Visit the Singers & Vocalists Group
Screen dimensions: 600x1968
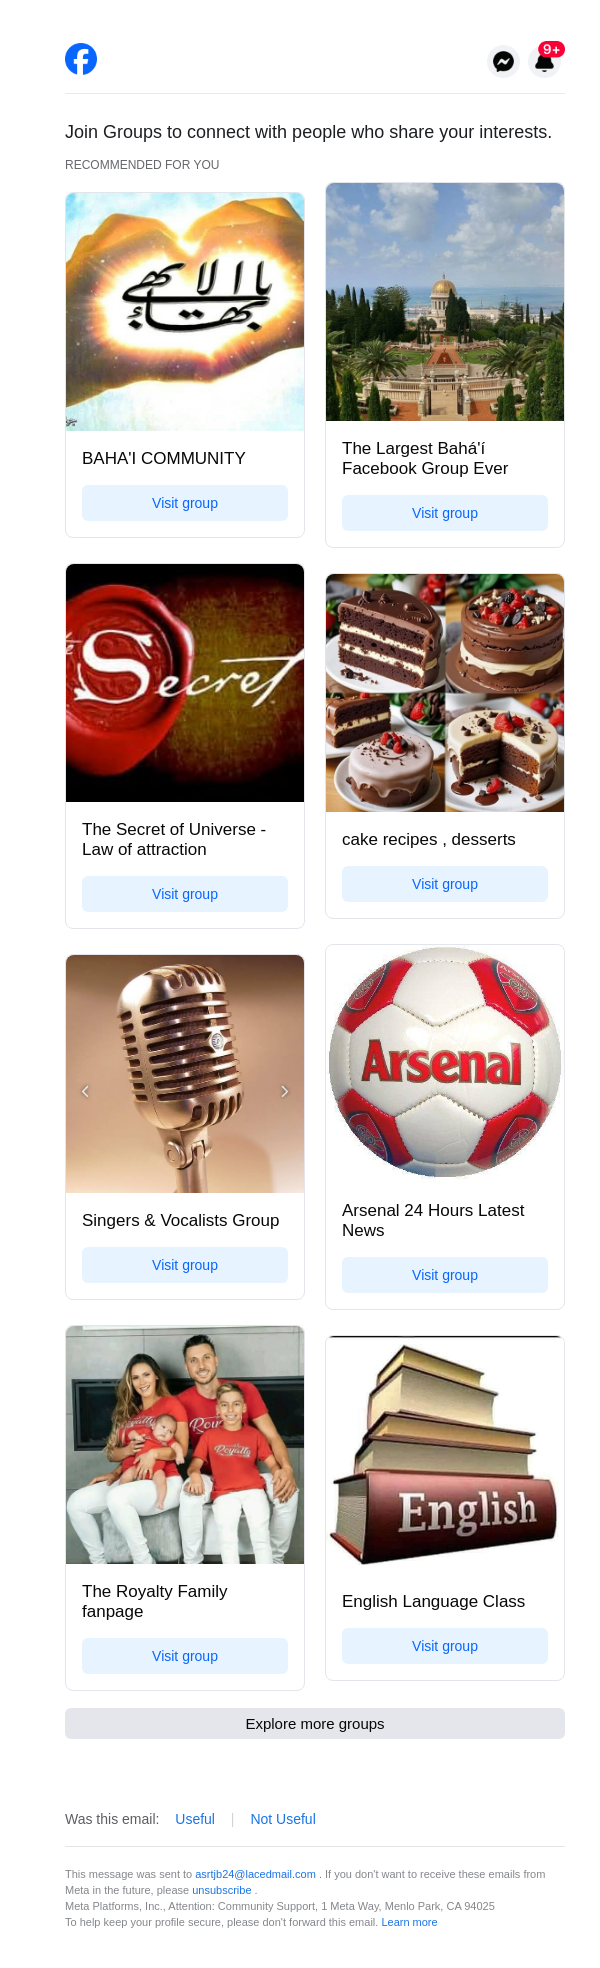[x=185, y=1265]
